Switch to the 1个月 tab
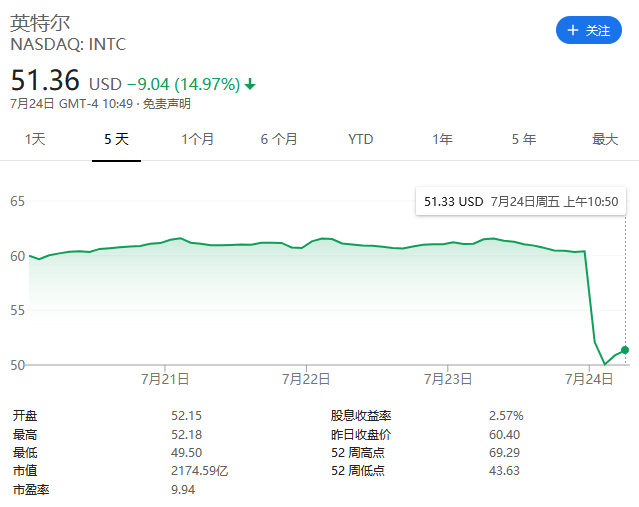 coord(197,139)
